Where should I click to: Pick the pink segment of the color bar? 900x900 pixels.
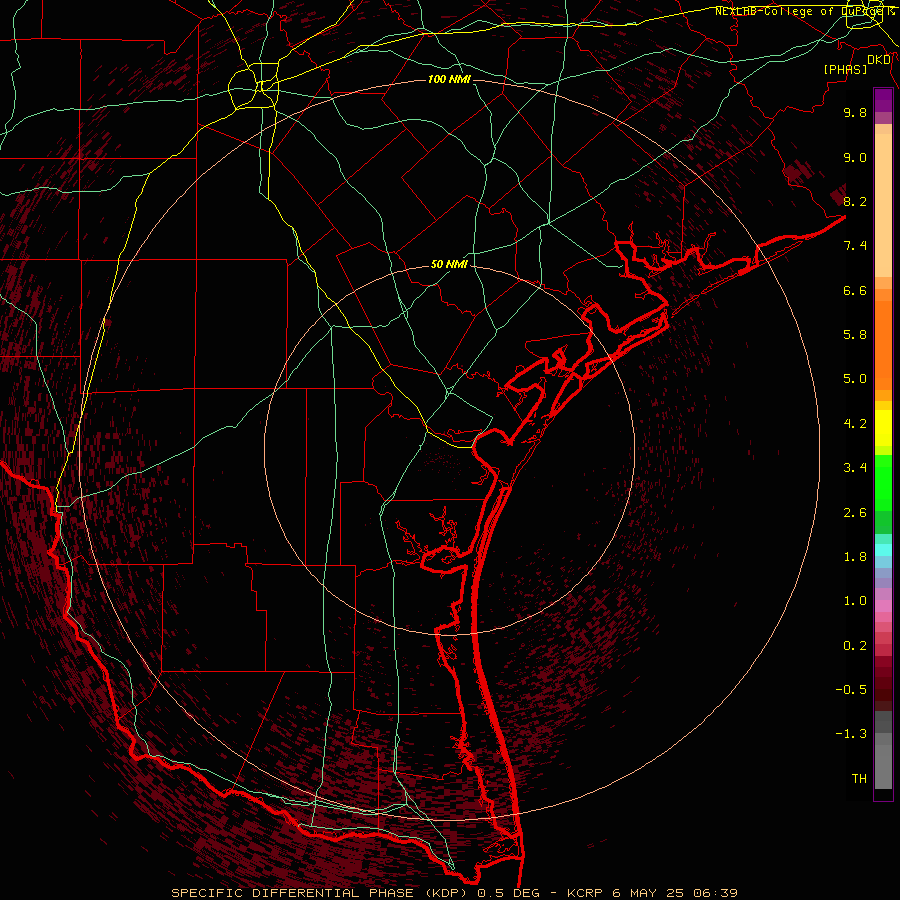pos(883,606)
